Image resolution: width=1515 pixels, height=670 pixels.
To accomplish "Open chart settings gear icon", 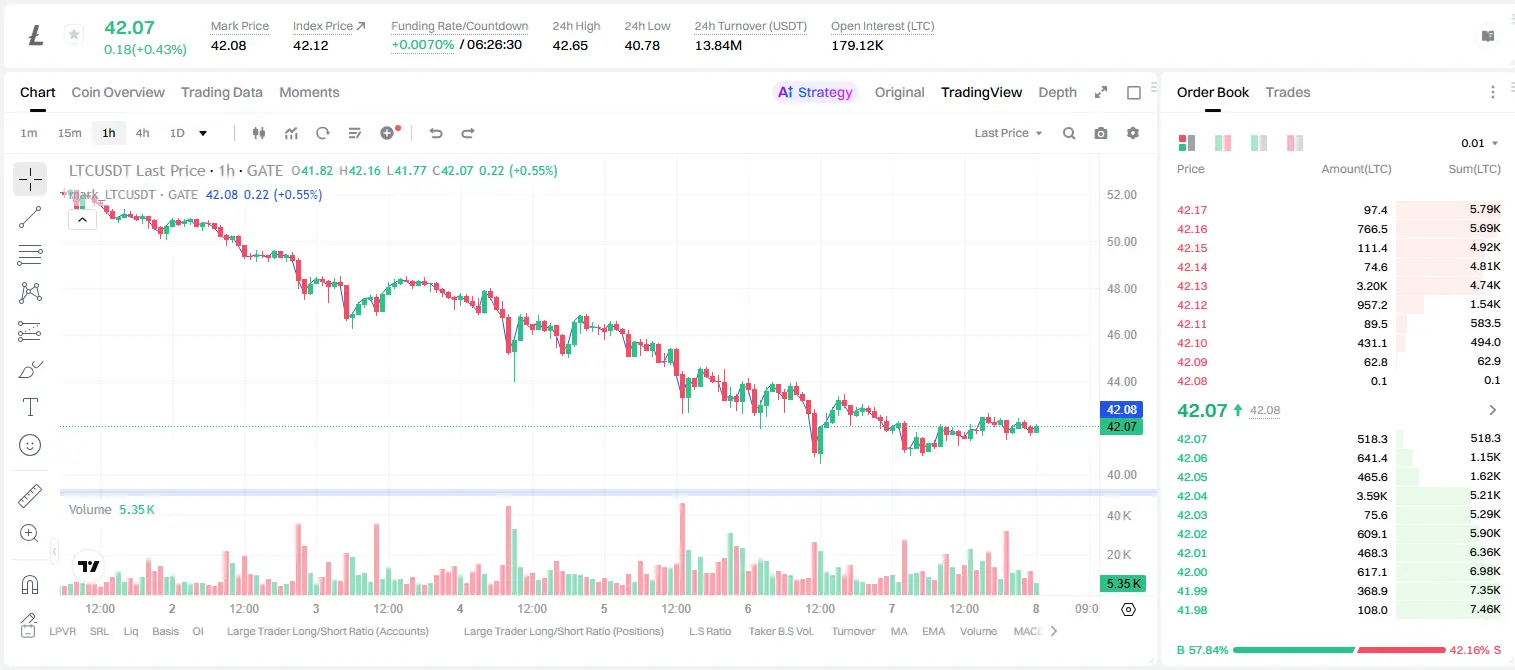I will point(1133,133).
